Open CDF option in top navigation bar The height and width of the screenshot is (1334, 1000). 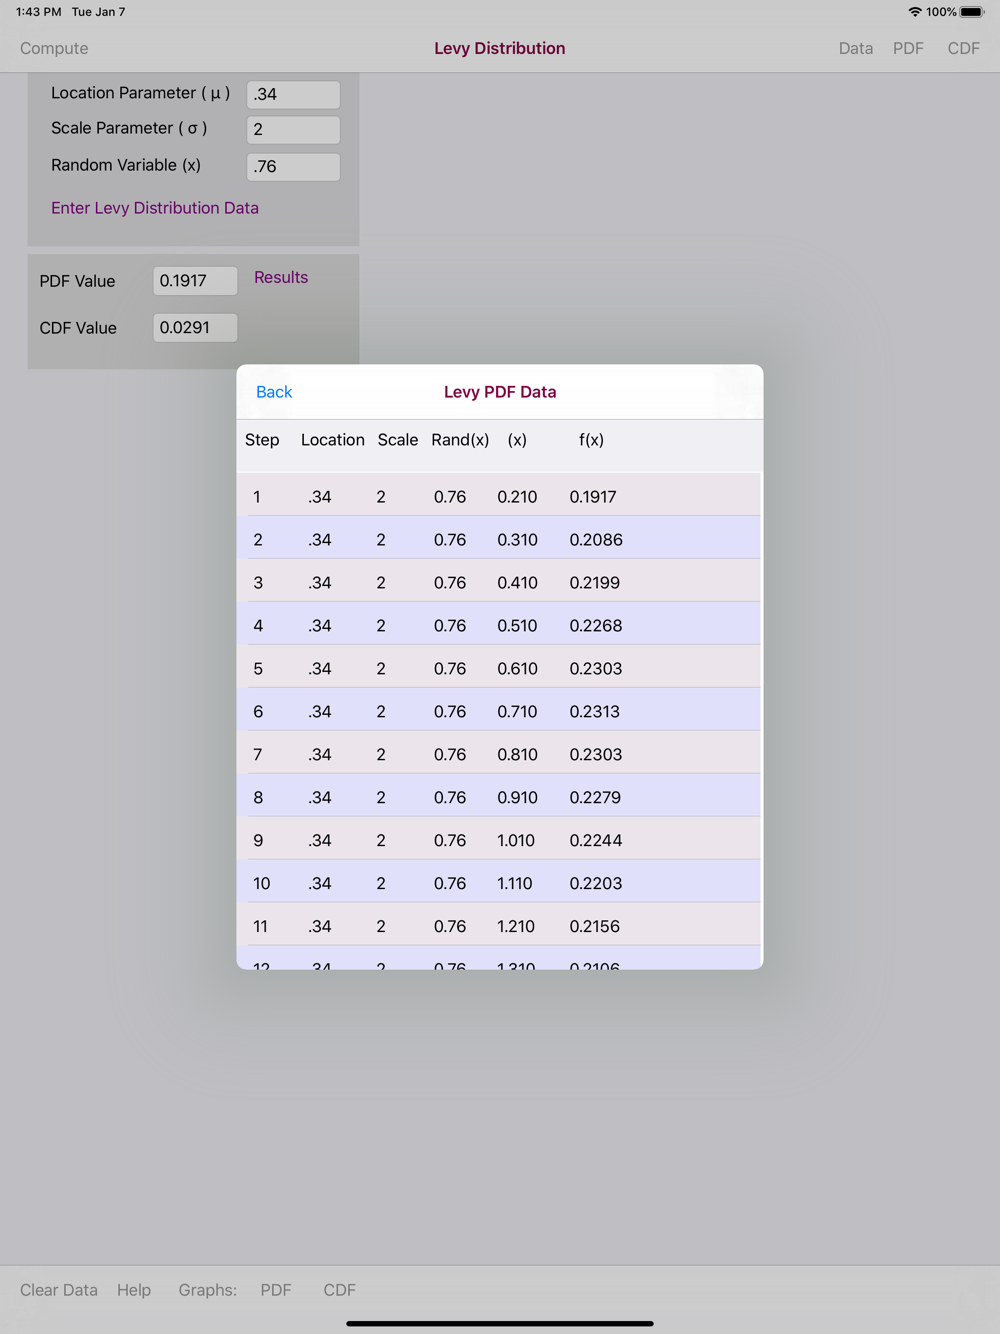963,48
